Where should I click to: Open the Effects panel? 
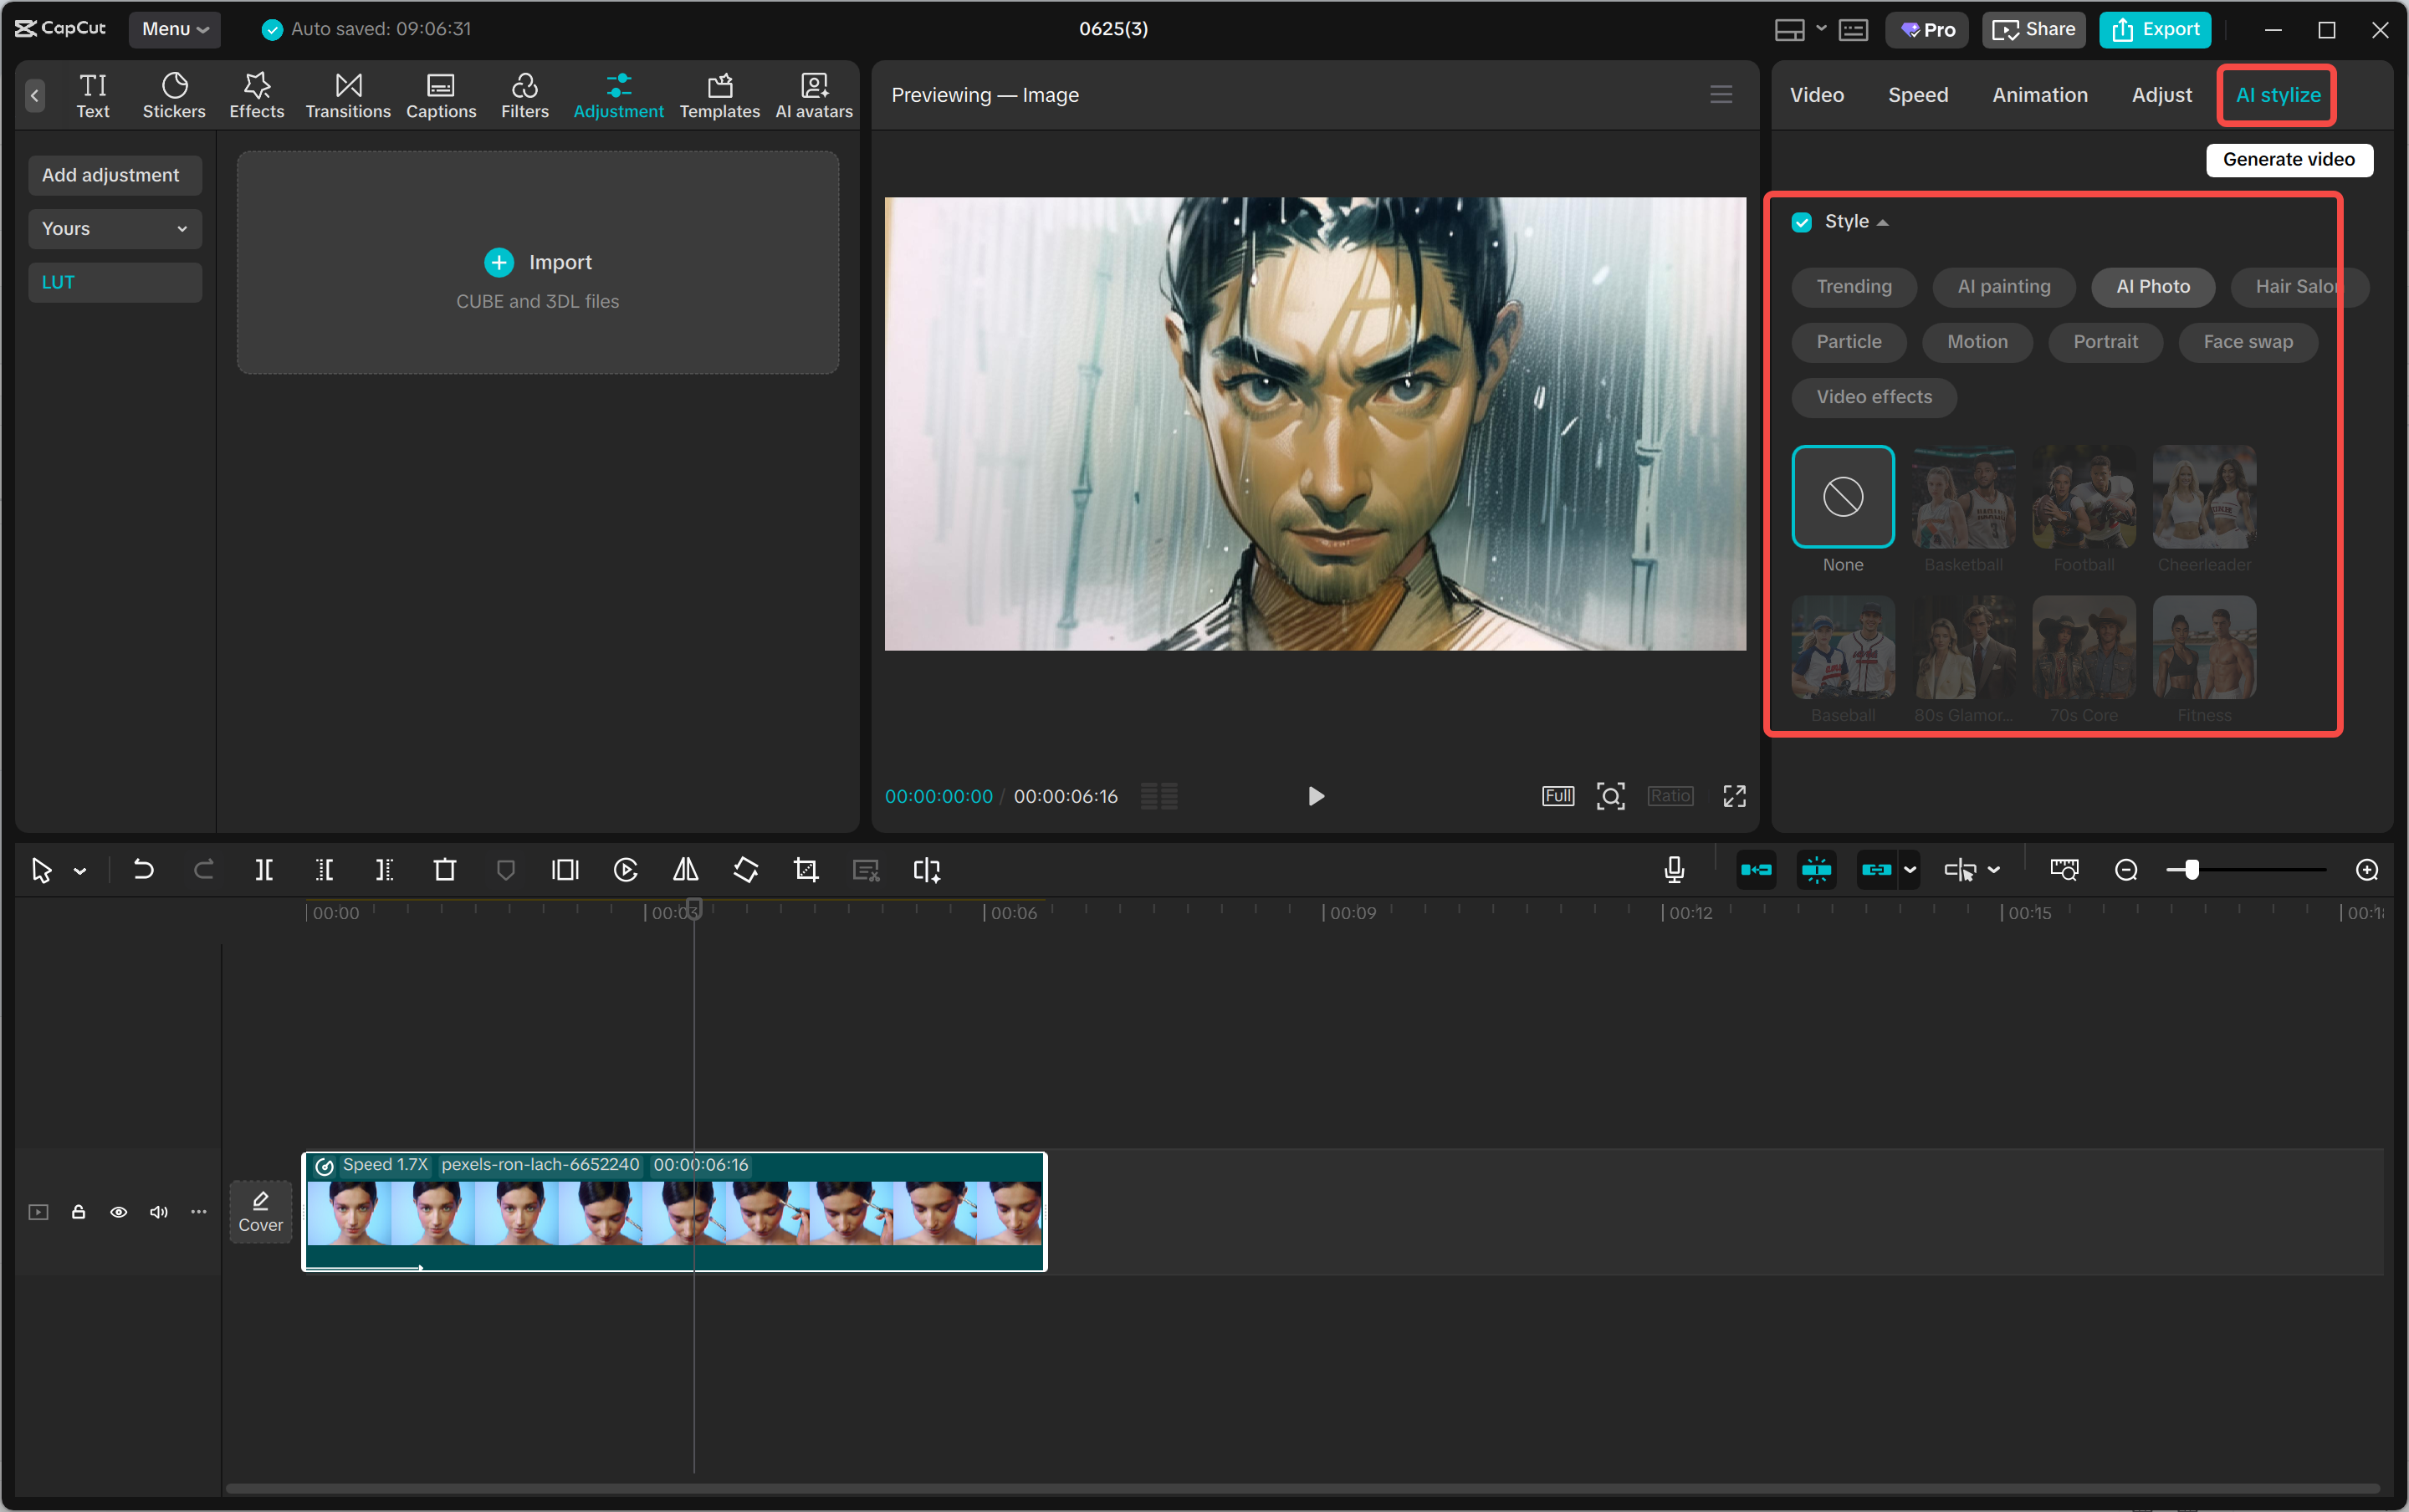(x=256, y=95)
